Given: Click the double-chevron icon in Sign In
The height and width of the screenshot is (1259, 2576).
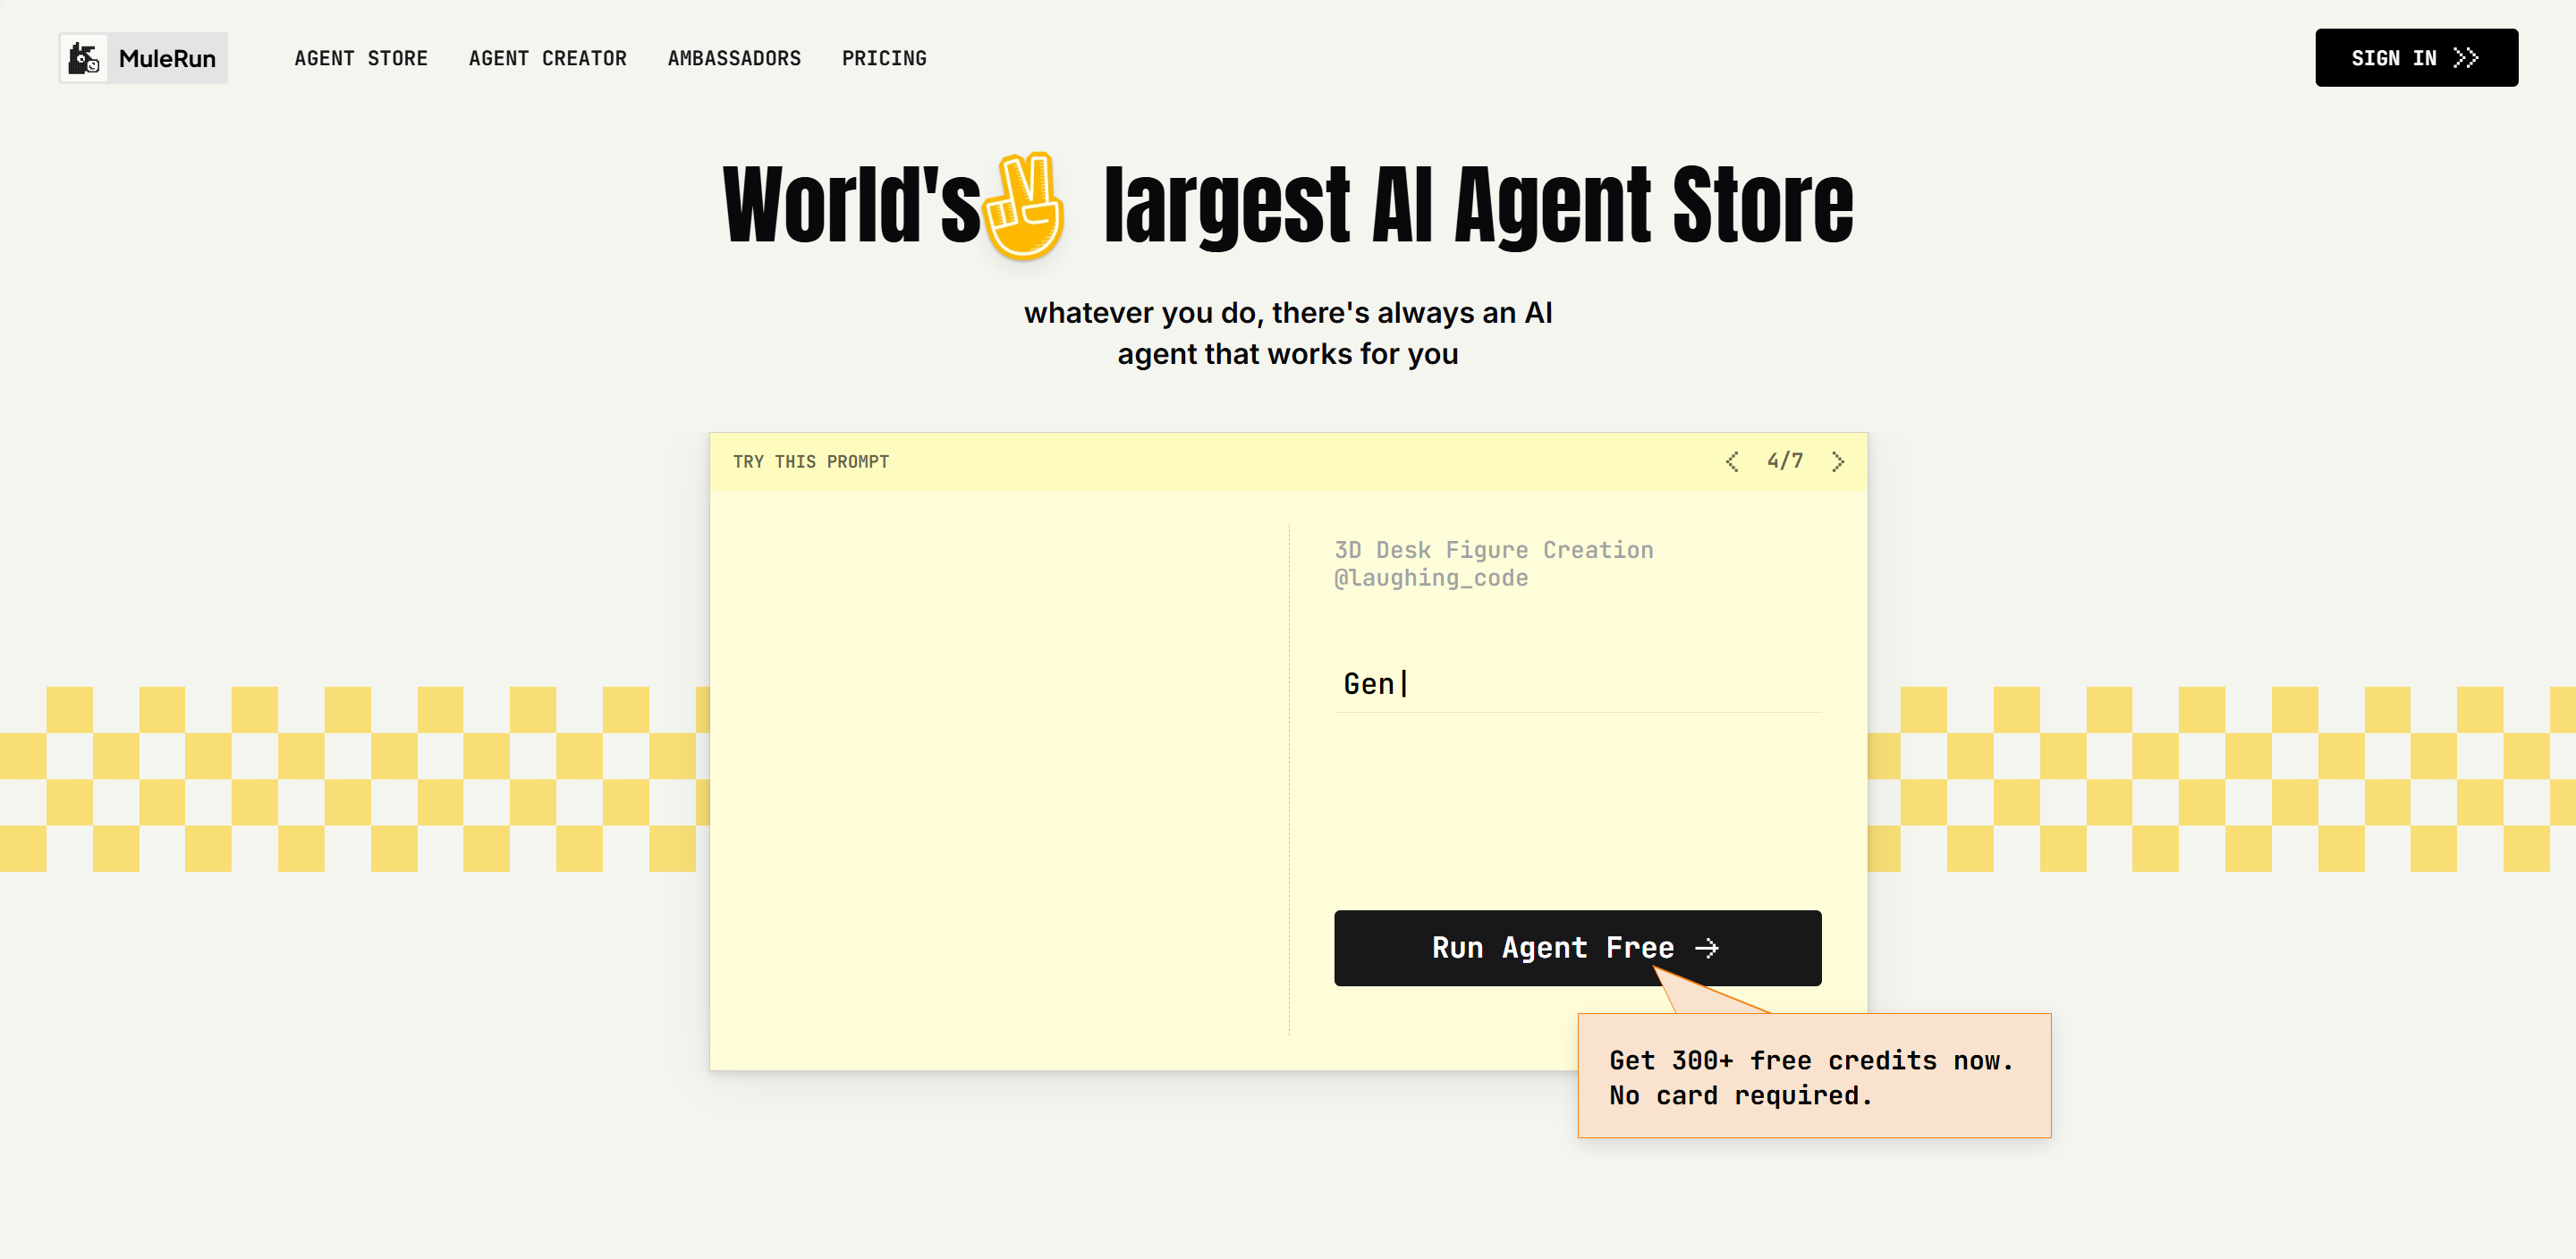Looking at the screenshot, I should (2465, 58).
